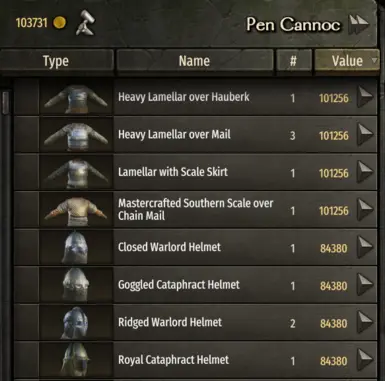
Task: Sort by item count # column
Action: pyautogui.click(x=293, y=61)
